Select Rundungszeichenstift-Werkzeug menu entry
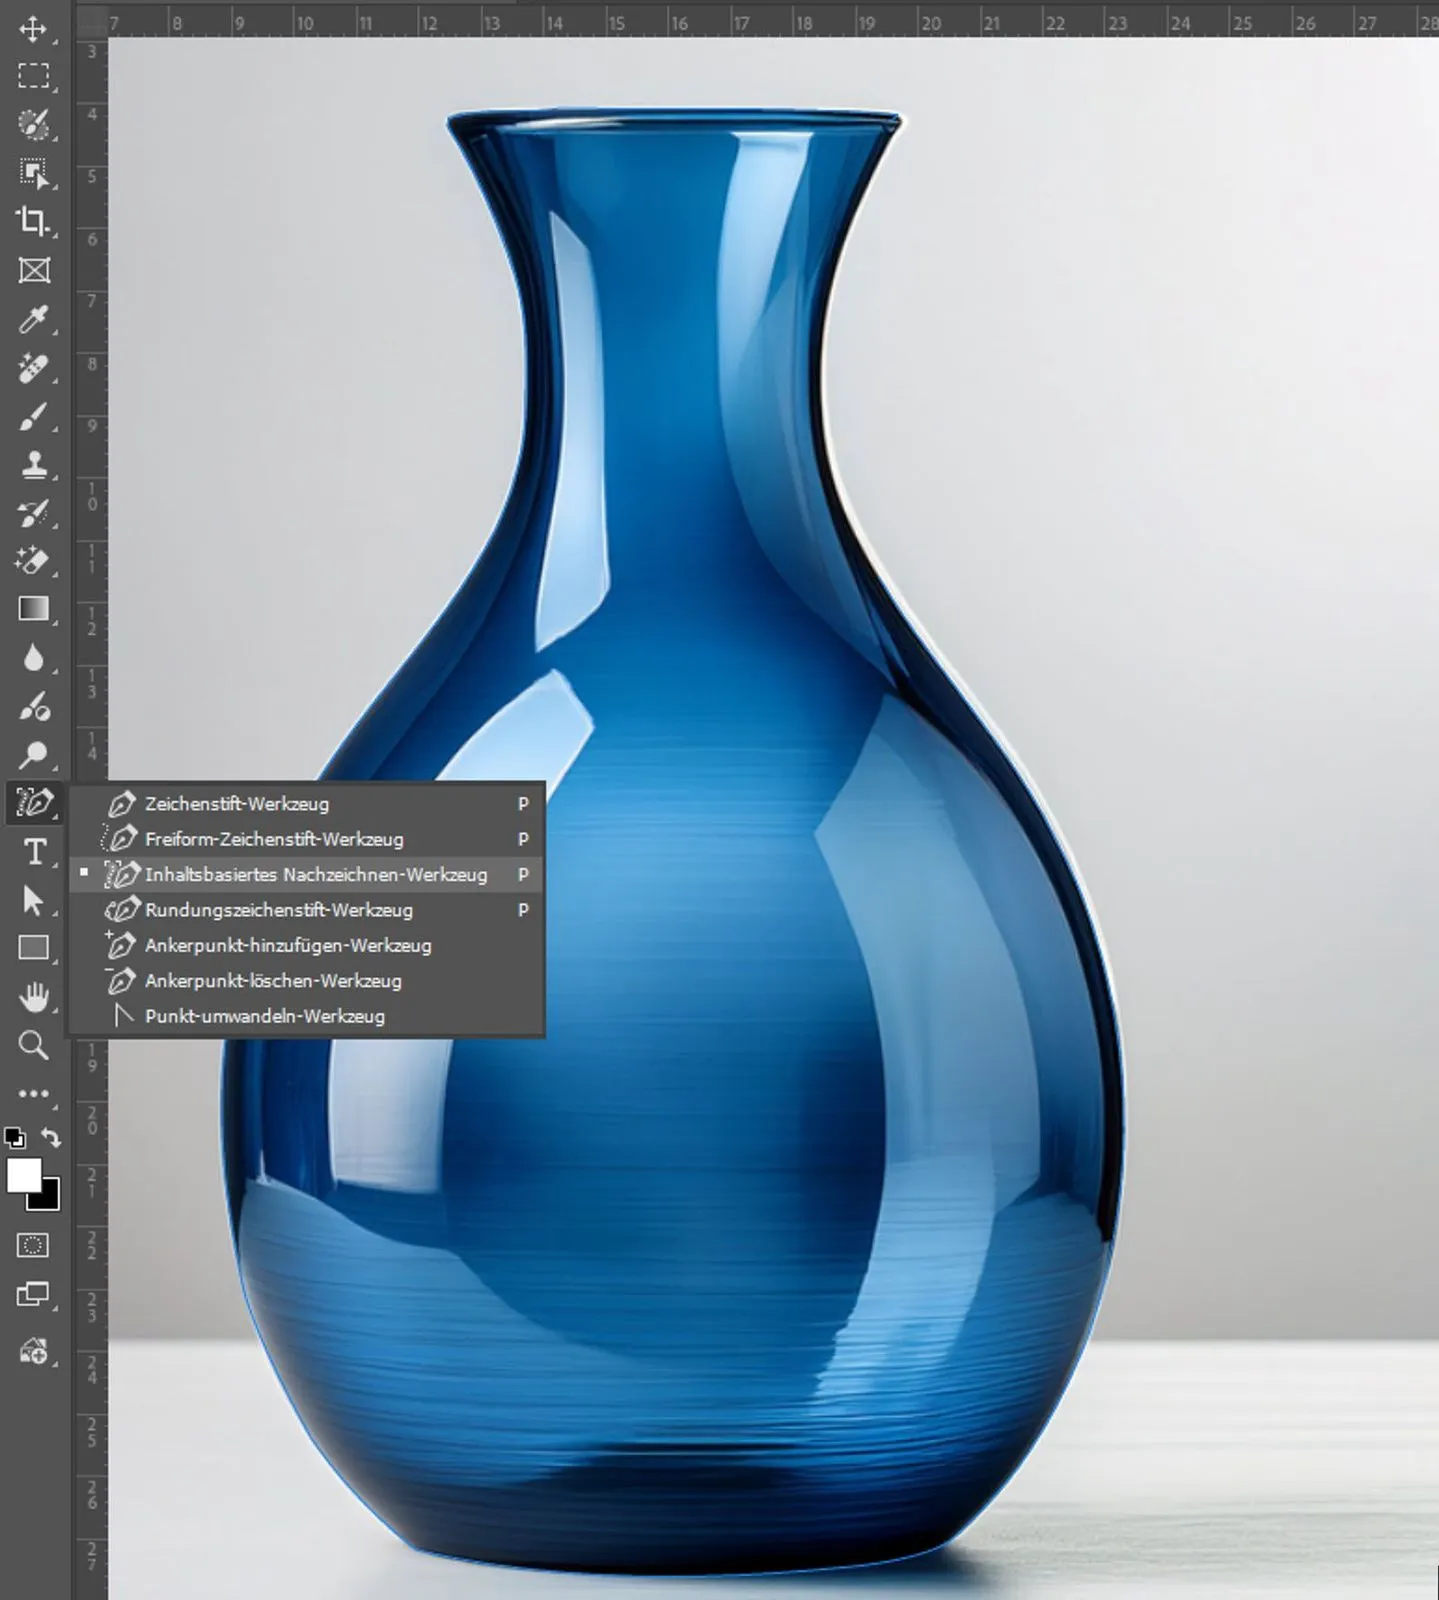The image size is (1439, 1600). click(278, 910)
